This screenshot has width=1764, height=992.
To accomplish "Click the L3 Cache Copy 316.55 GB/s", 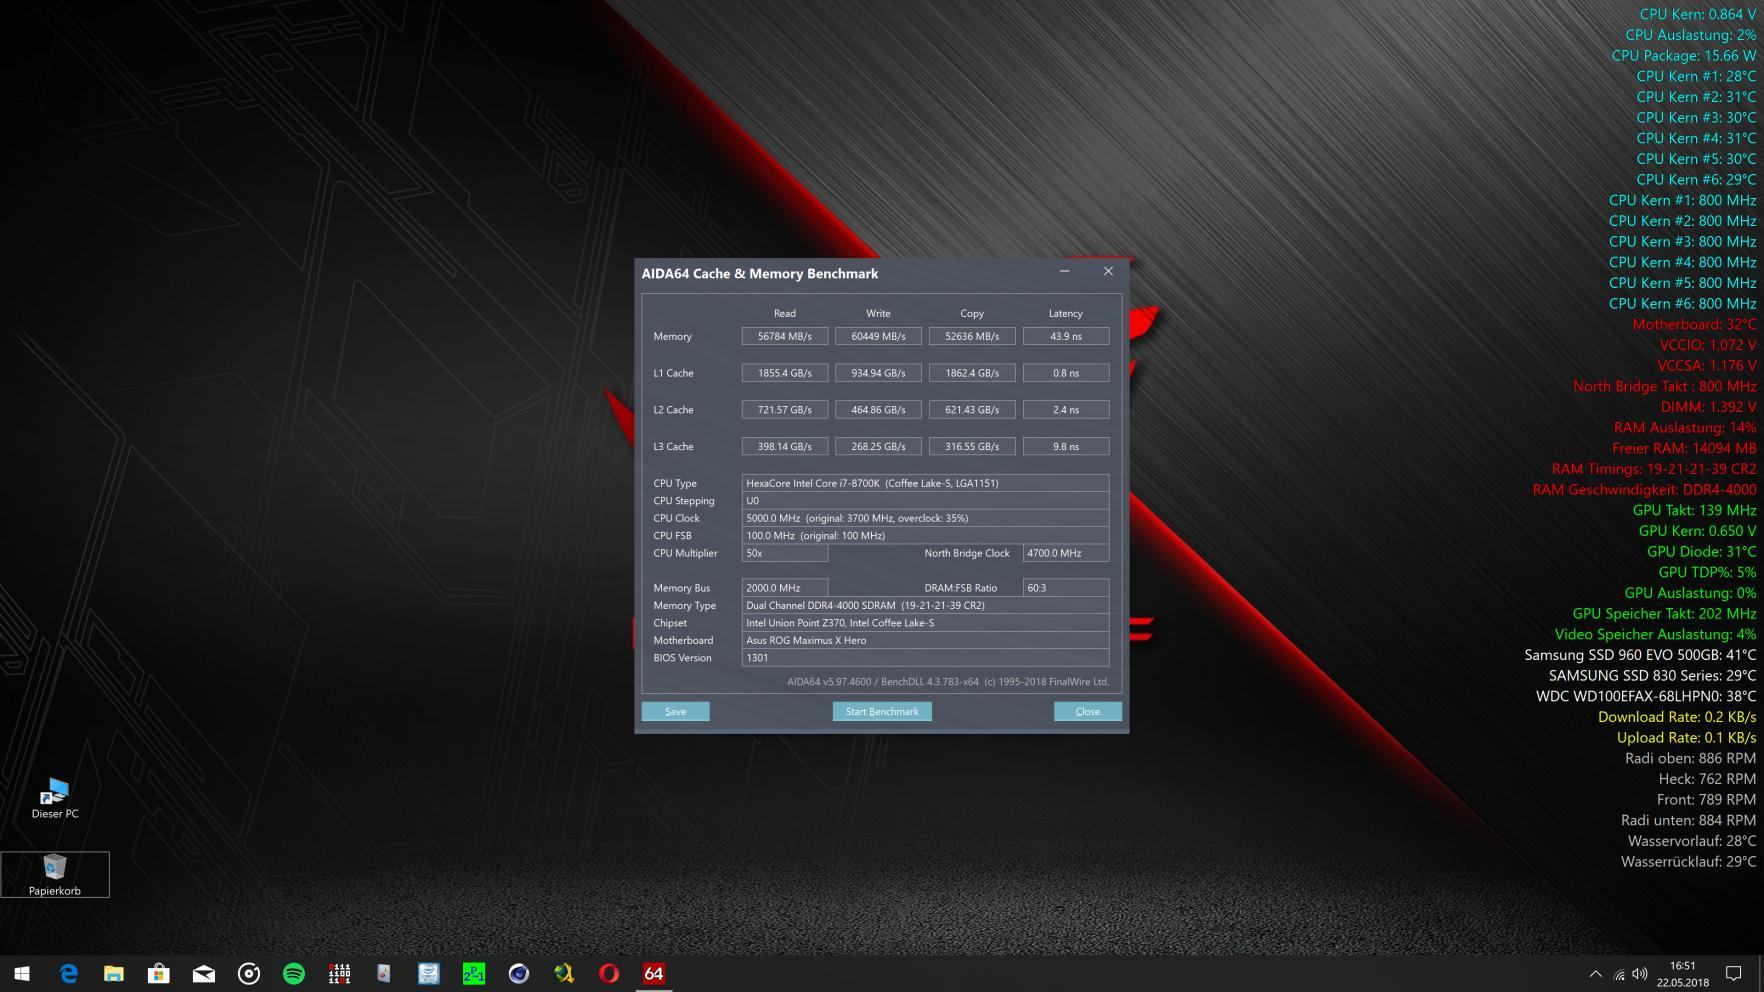I will pyautogui.click(x=972, y=446).
